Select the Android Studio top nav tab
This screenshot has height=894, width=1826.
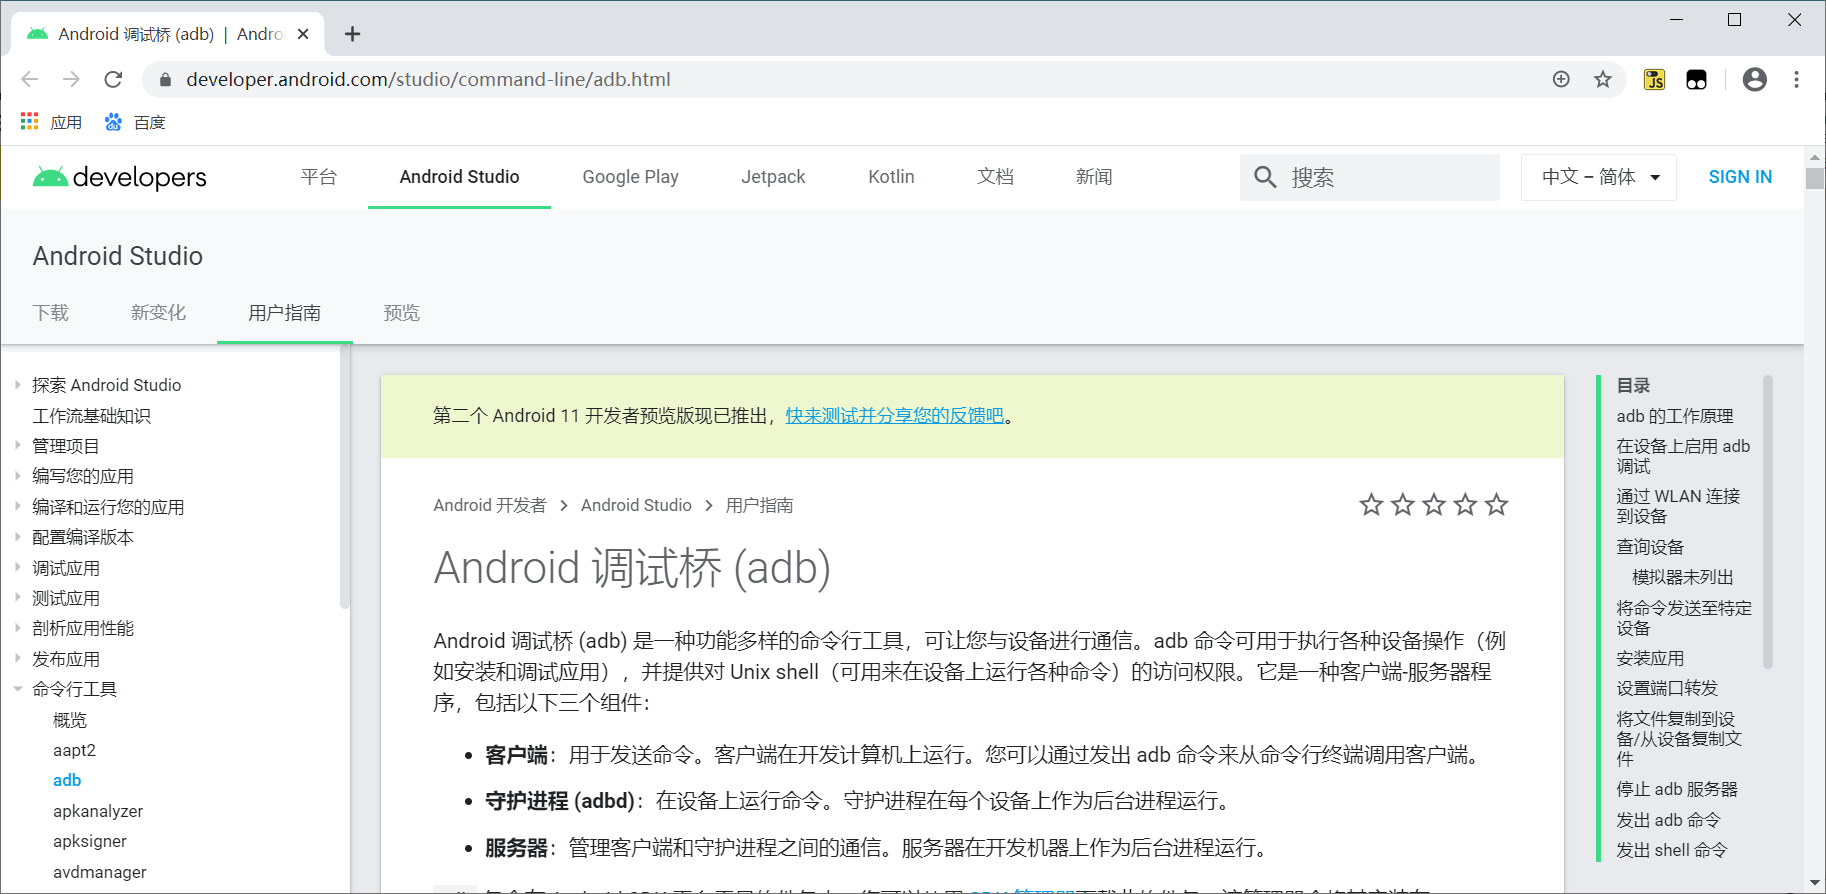459,177
